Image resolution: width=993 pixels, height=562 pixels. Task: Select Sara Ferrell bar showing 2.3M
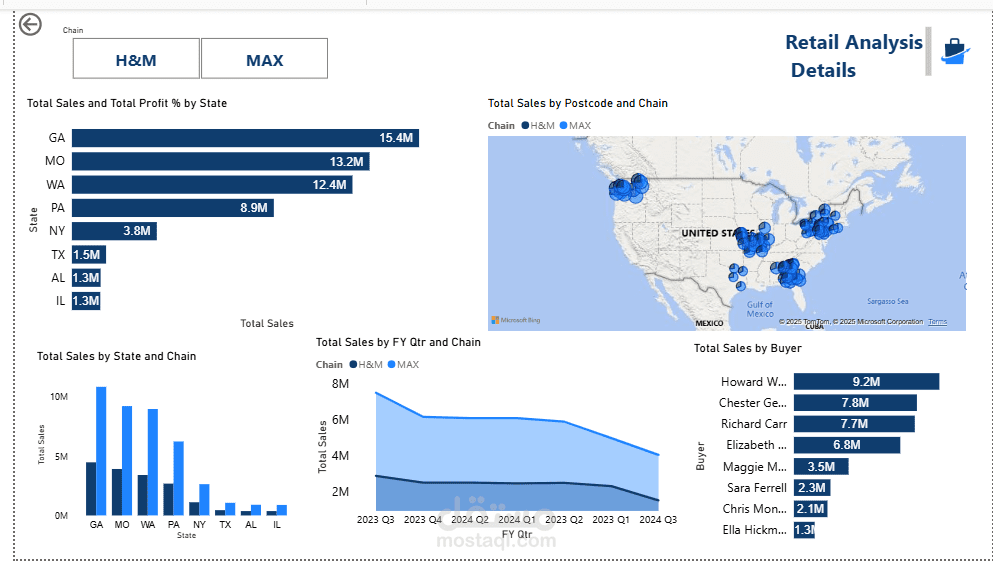(x=812, y=488)
